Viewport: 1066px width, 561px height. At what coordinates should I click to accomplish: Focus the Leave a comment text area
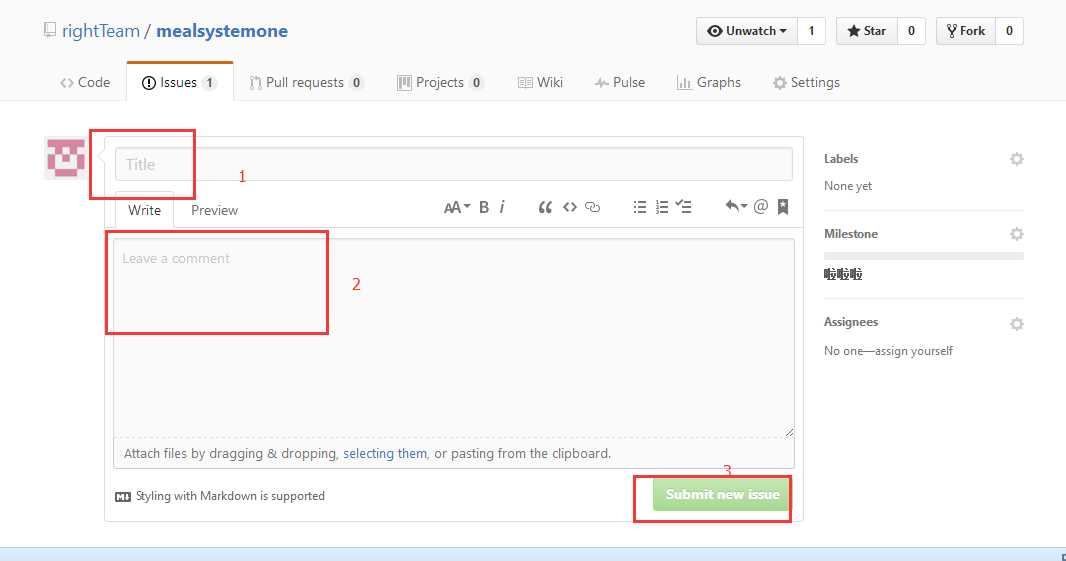pyautogui.click(x=453, y=338)
